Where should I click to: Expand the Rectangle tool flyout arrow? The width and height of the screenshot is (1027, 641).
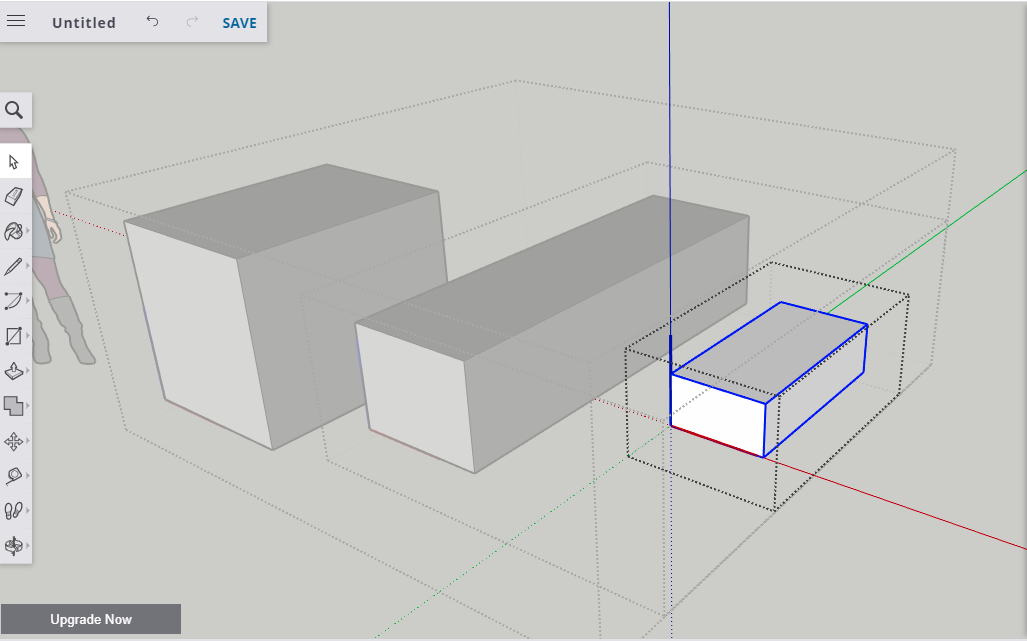tap(28, 336)
